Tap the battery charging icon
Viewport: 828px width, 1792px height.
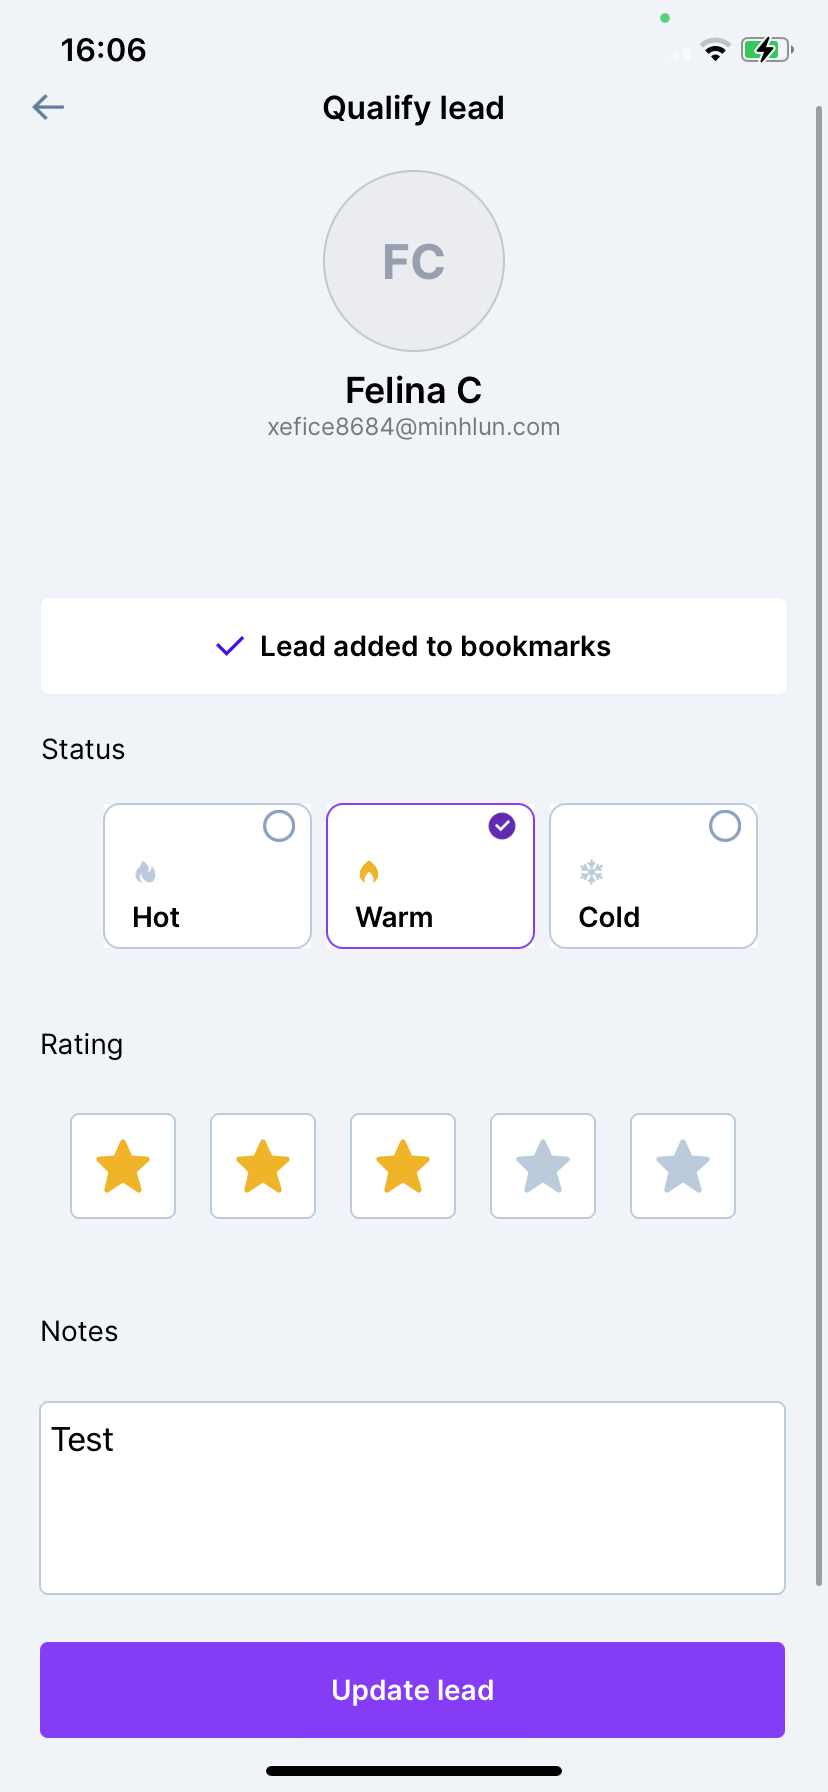point(766,50)
